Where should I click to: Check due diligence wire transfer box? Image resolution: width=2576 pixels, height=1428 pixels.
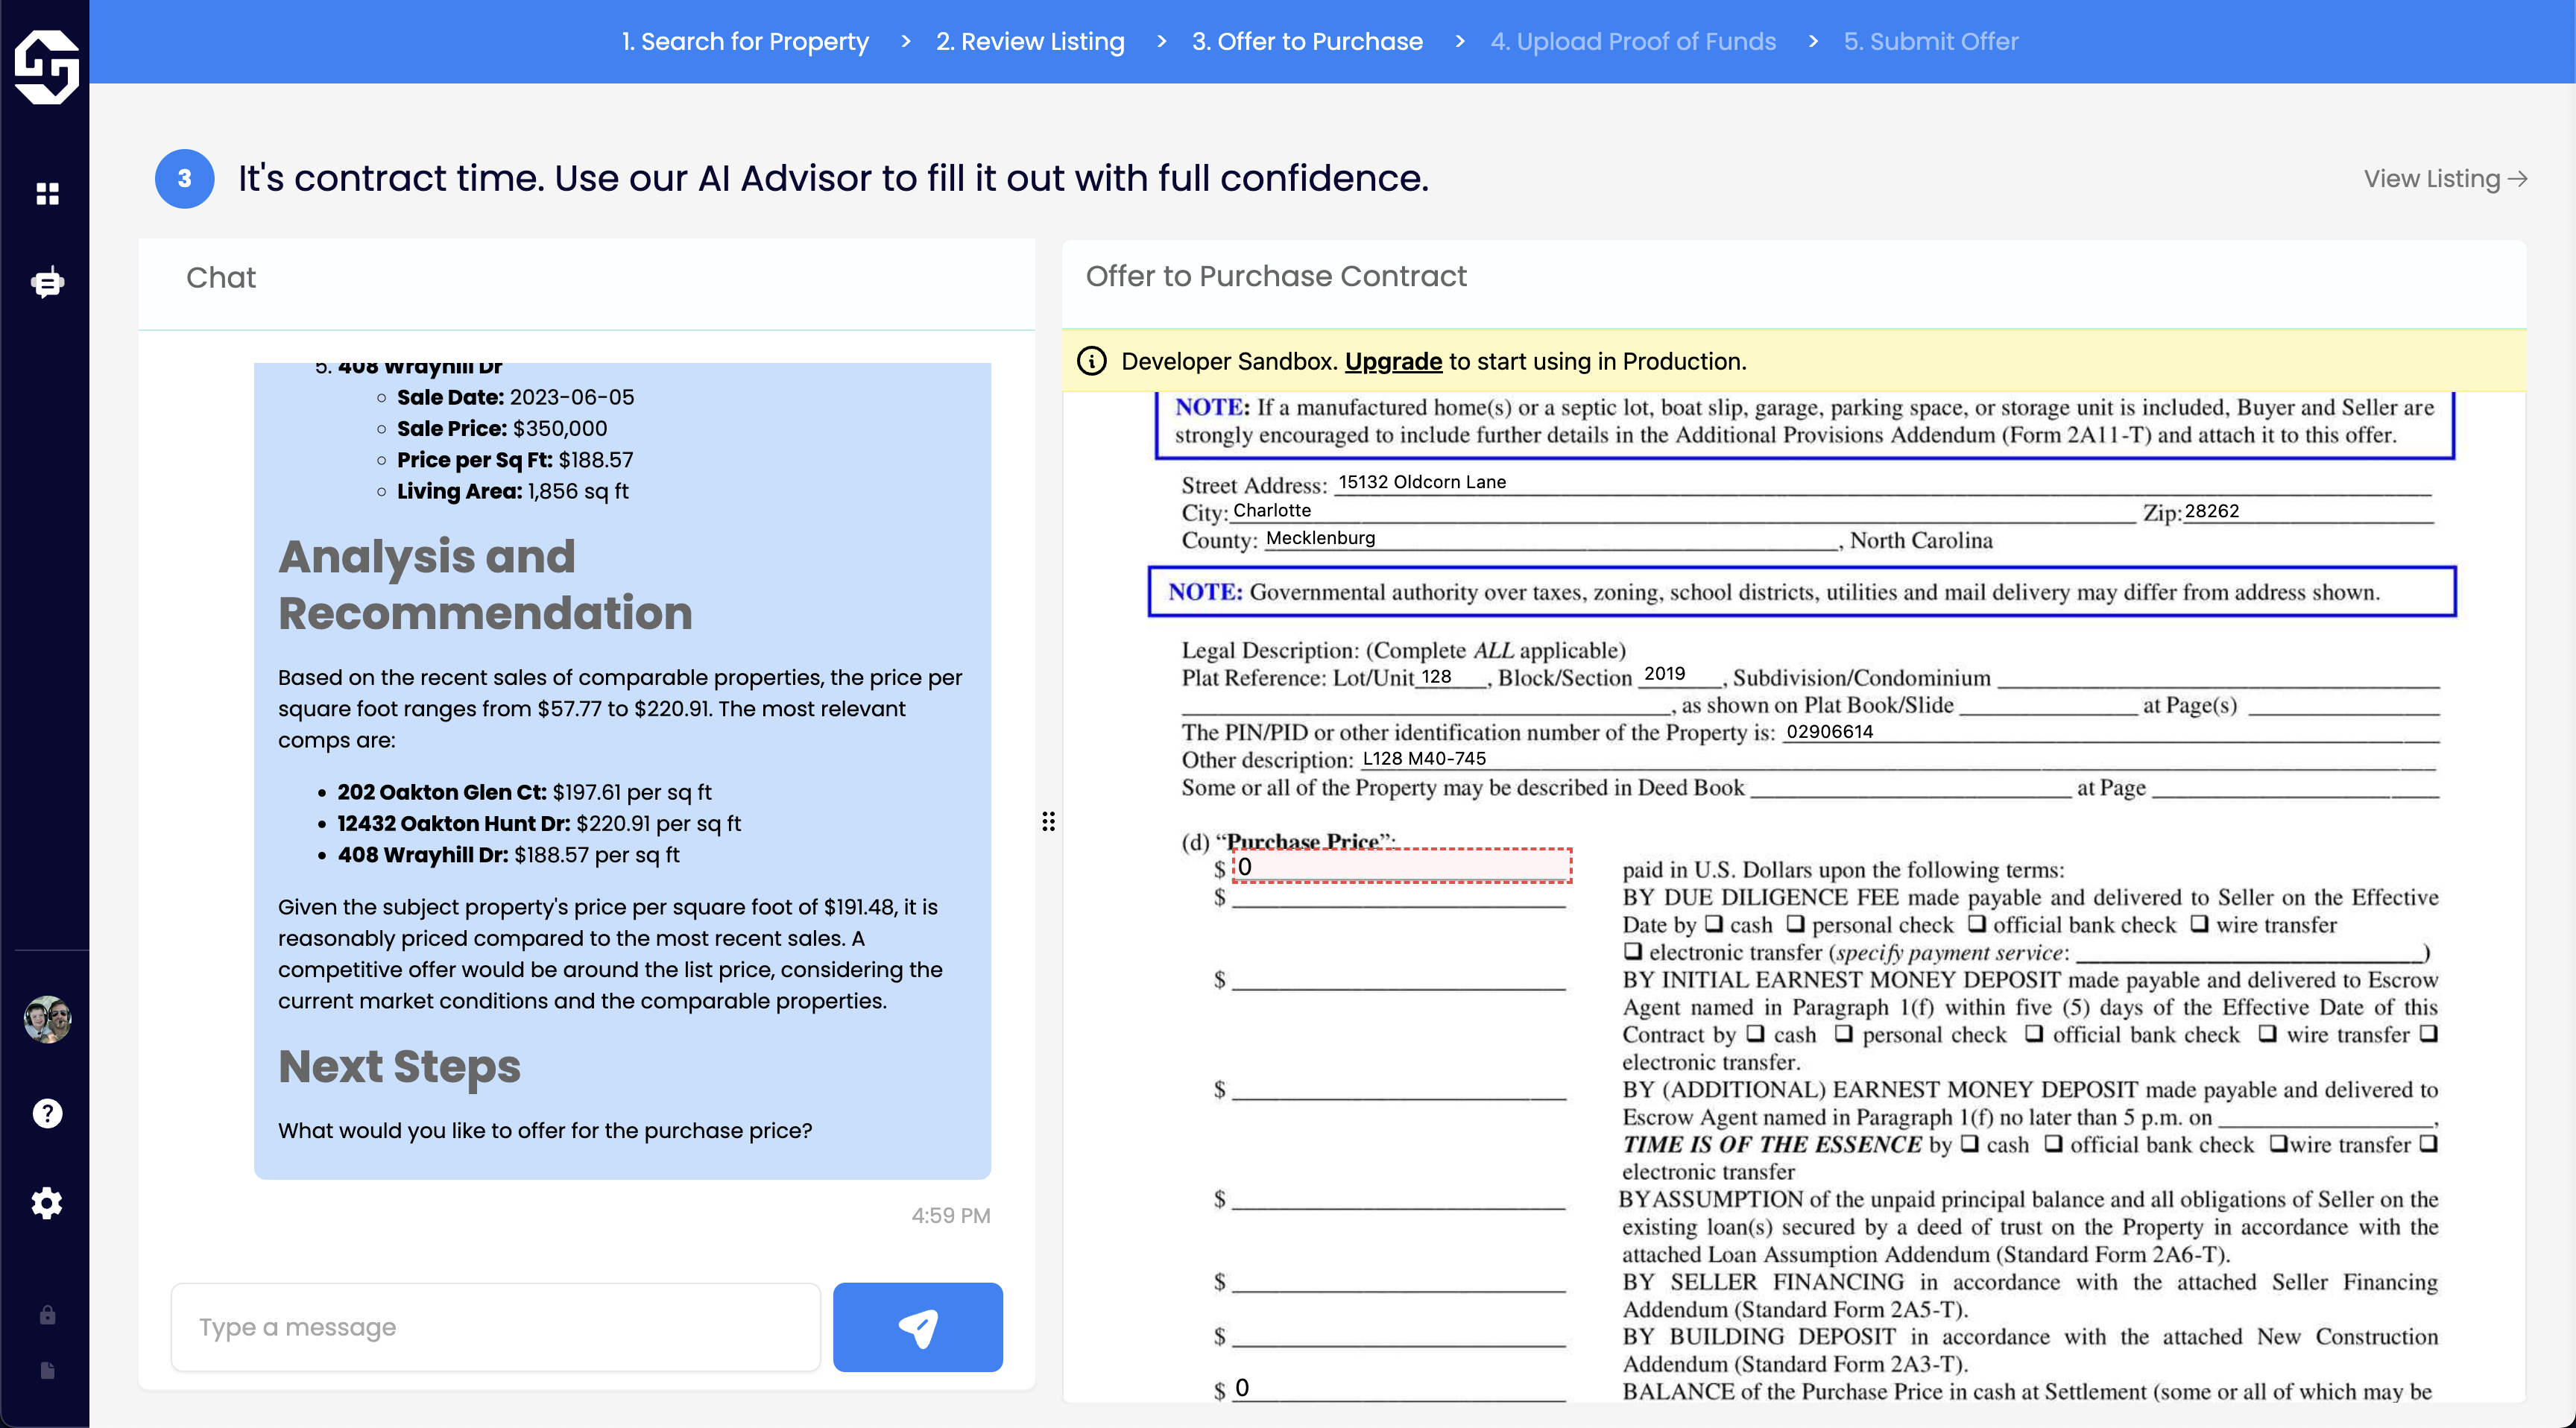click(2199, 924)
